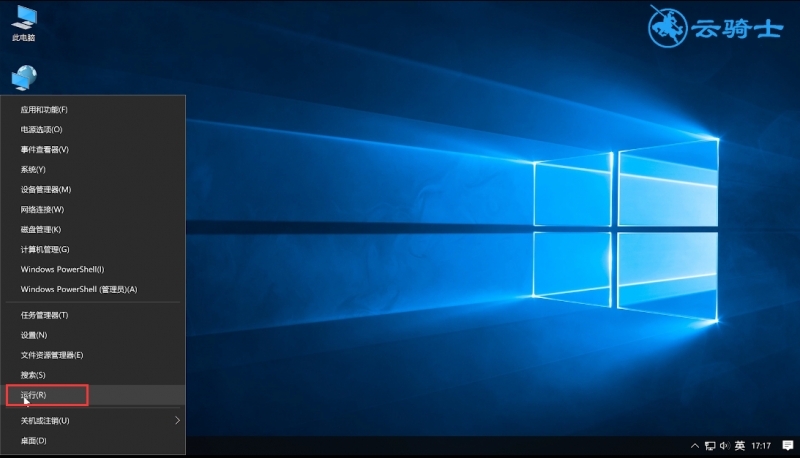Viewport: 800px width, 458px height.
Task: Expand the 关机或注销(U) submenu arrow
Action: (x=178, y=421)
